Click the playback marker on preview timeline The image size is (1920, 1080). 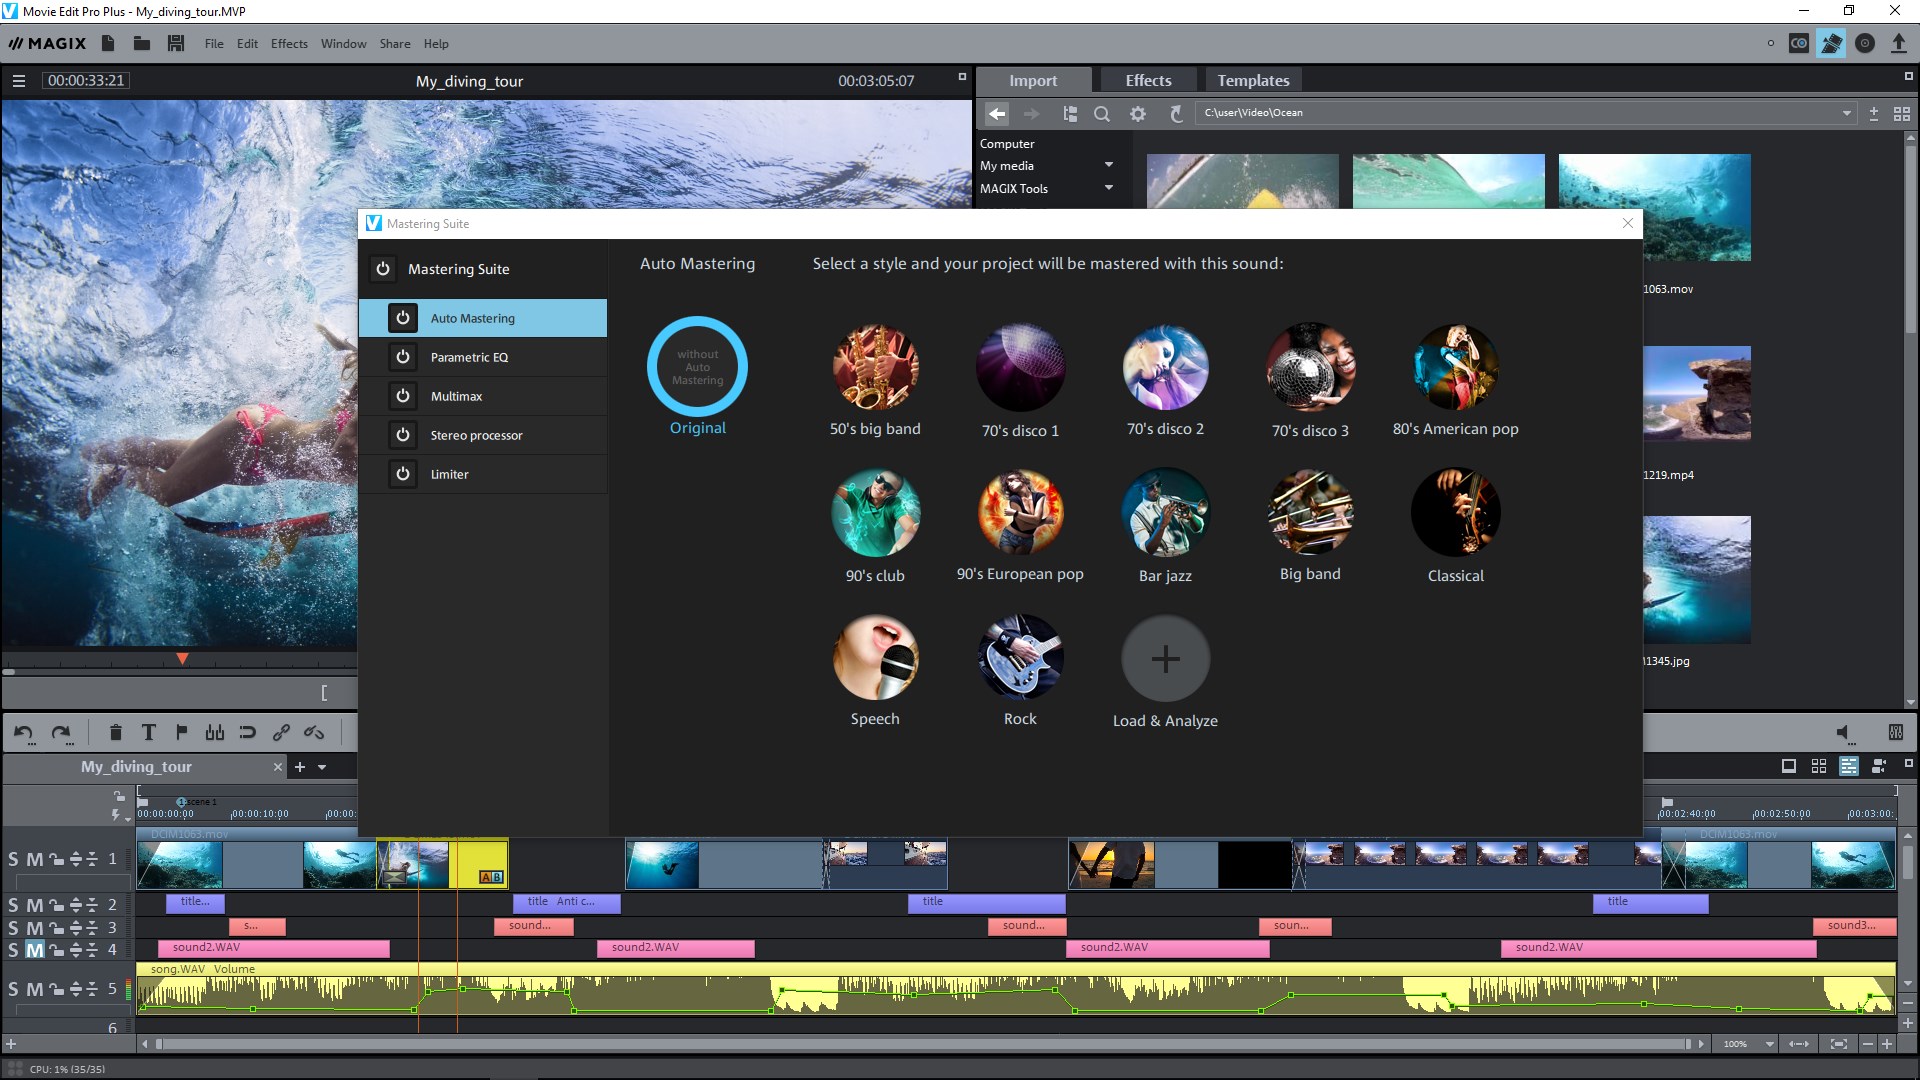click(182, 659)
